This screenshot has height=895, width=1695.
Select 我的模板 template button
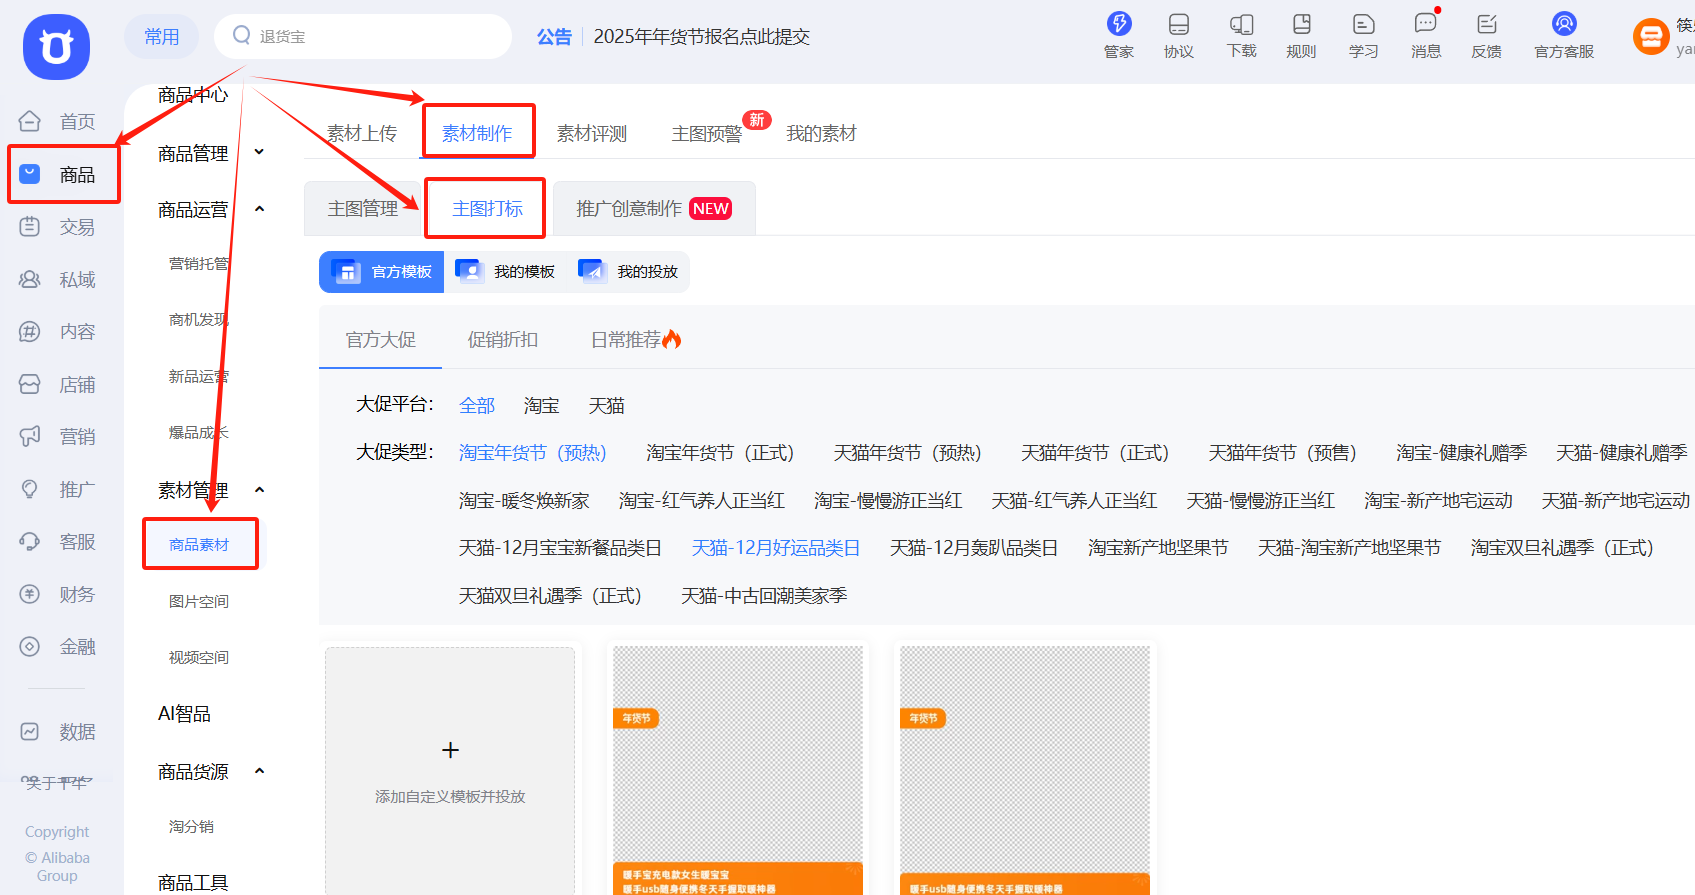pyautogui.click(x=505, y=272)
